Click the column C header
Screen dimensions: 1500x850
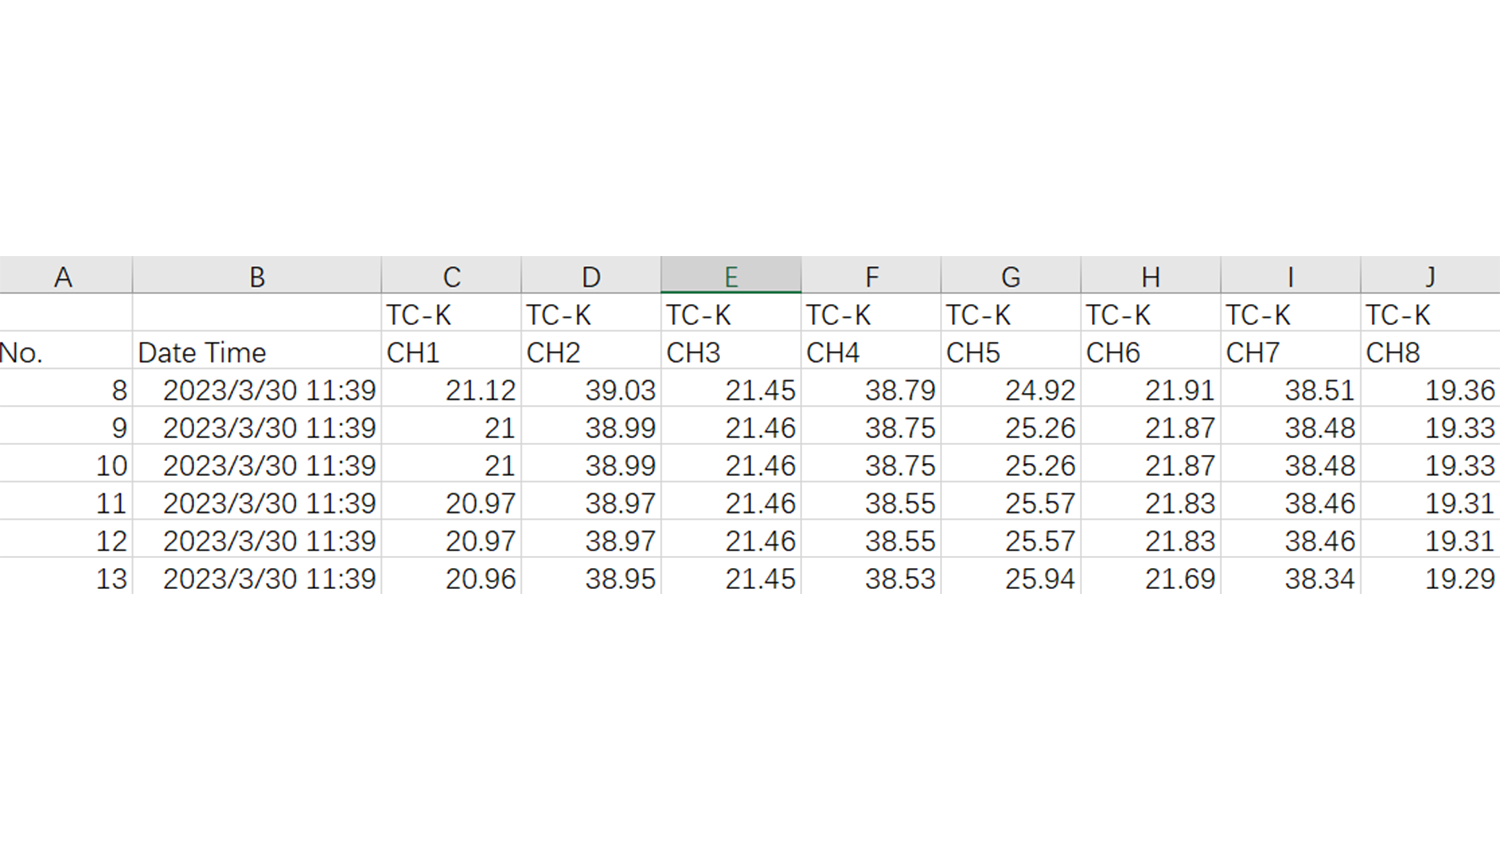[x=451, y=276]
